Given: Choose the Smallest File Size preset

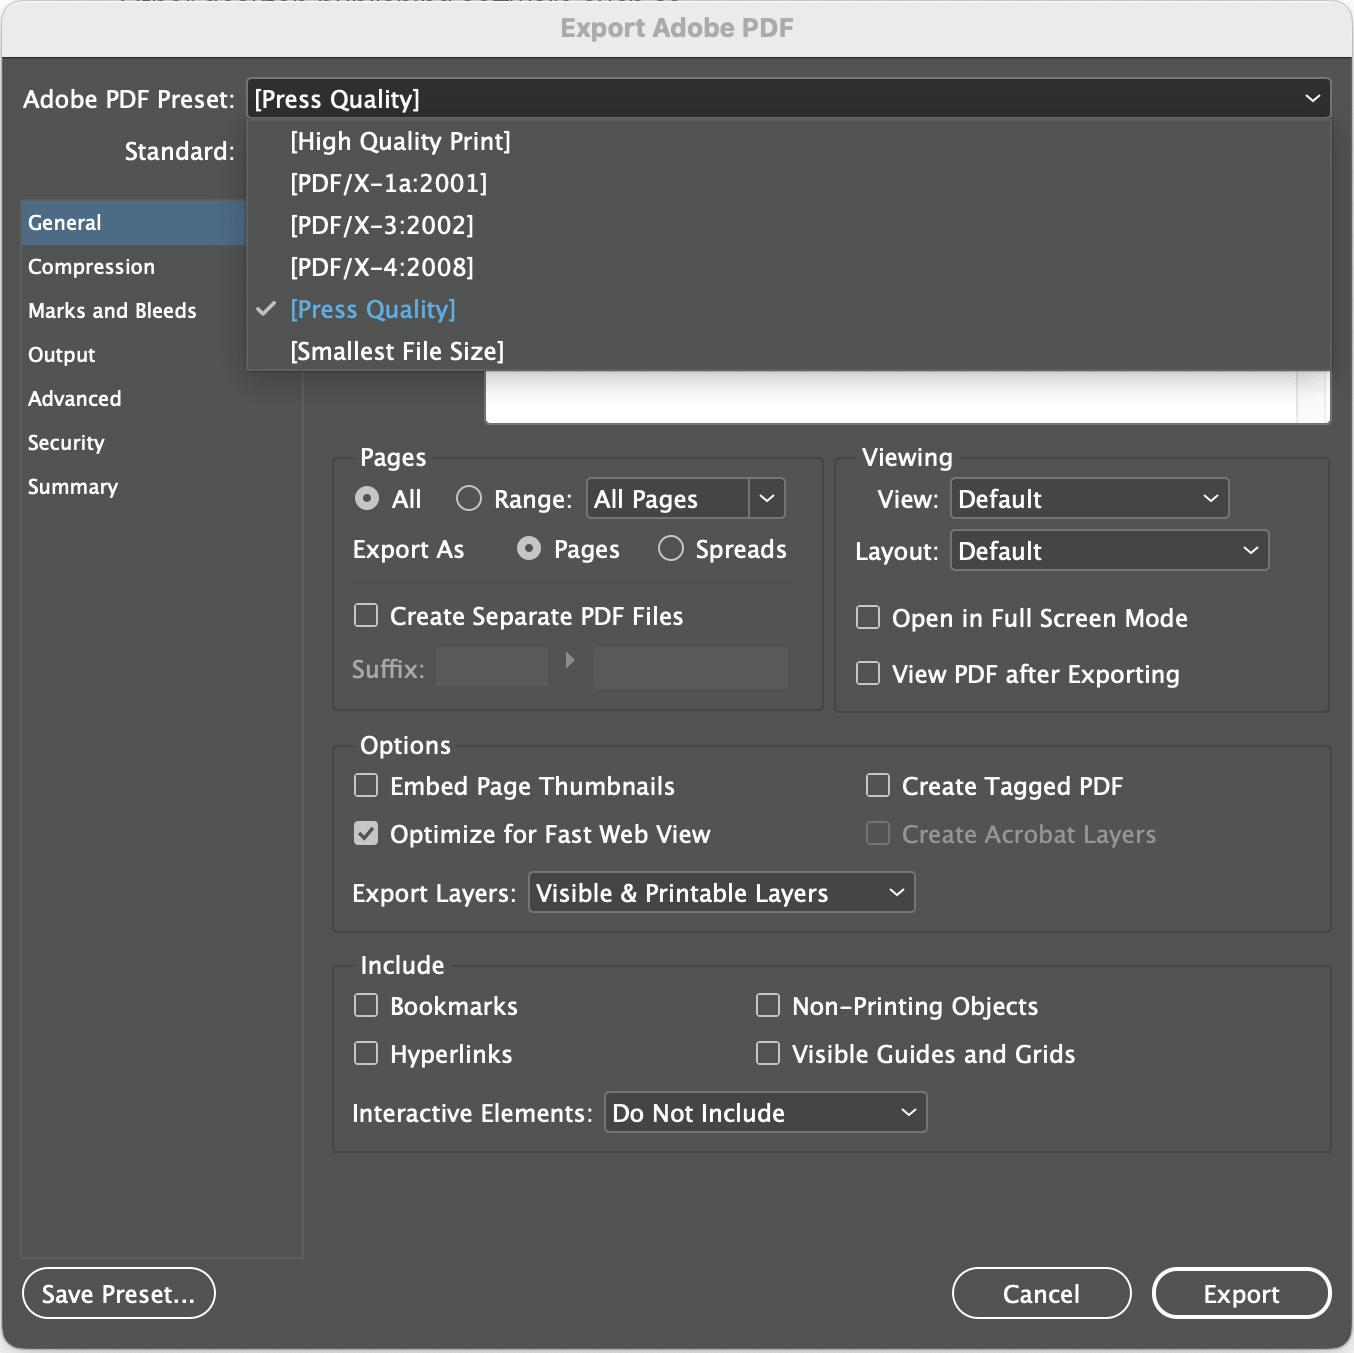Looking at the screenshot, I should 789,351.
